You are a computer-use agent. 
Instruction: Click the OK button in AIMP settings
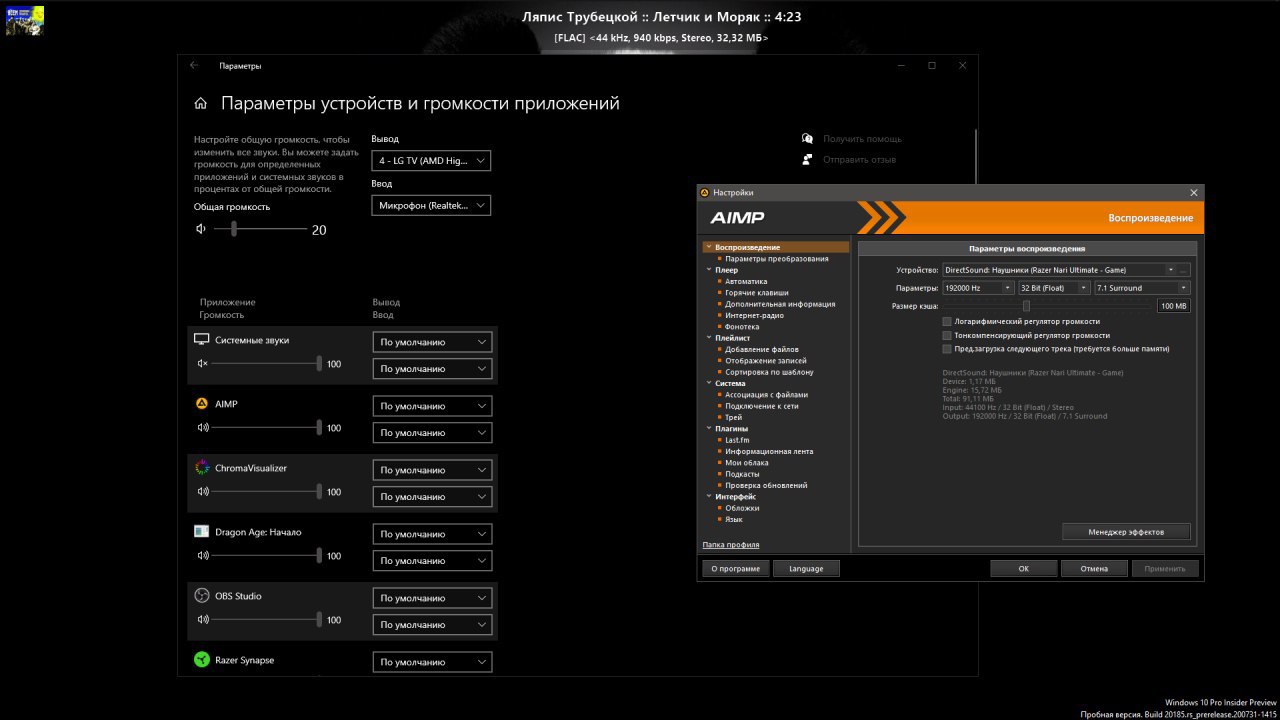coord(1023,568)
